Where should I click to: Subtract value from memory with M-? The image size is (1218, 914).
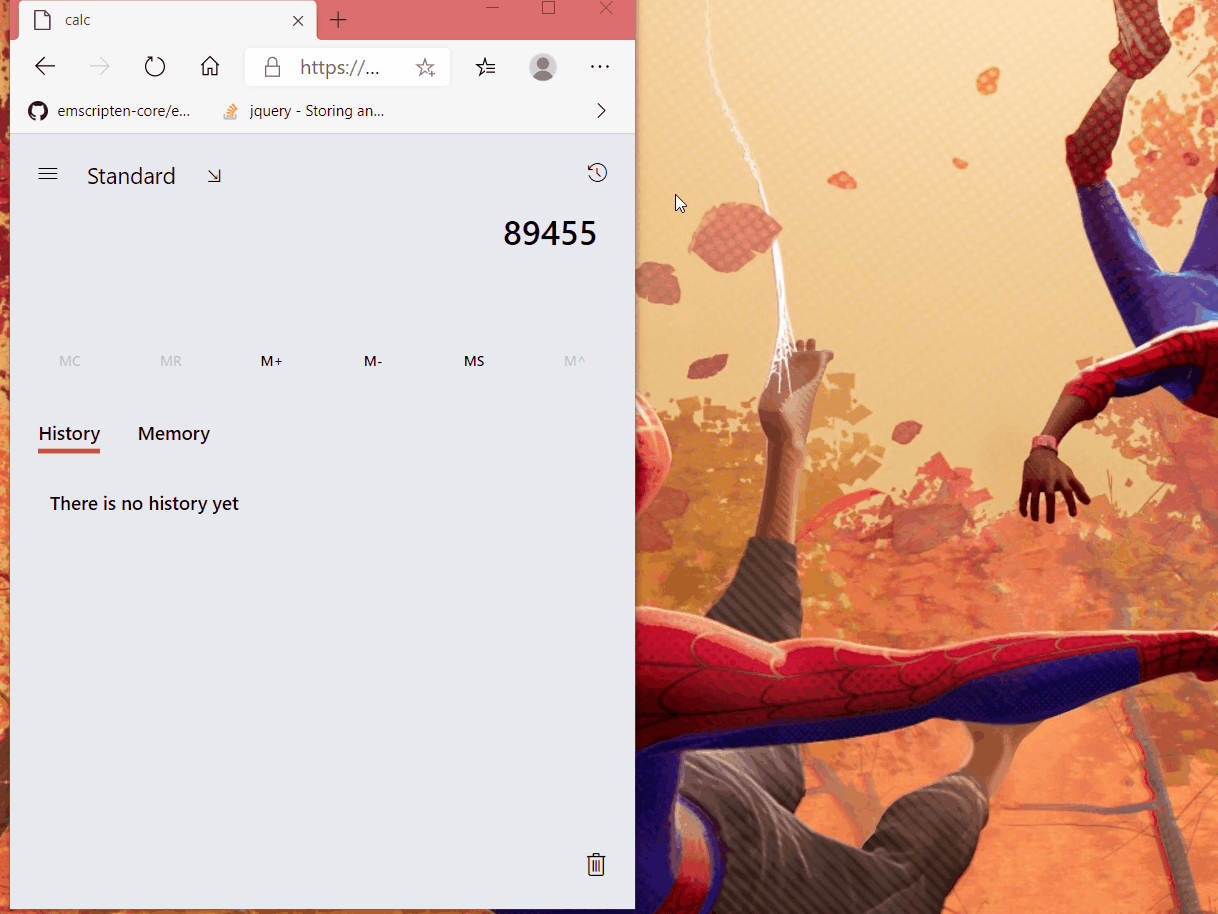373,361
